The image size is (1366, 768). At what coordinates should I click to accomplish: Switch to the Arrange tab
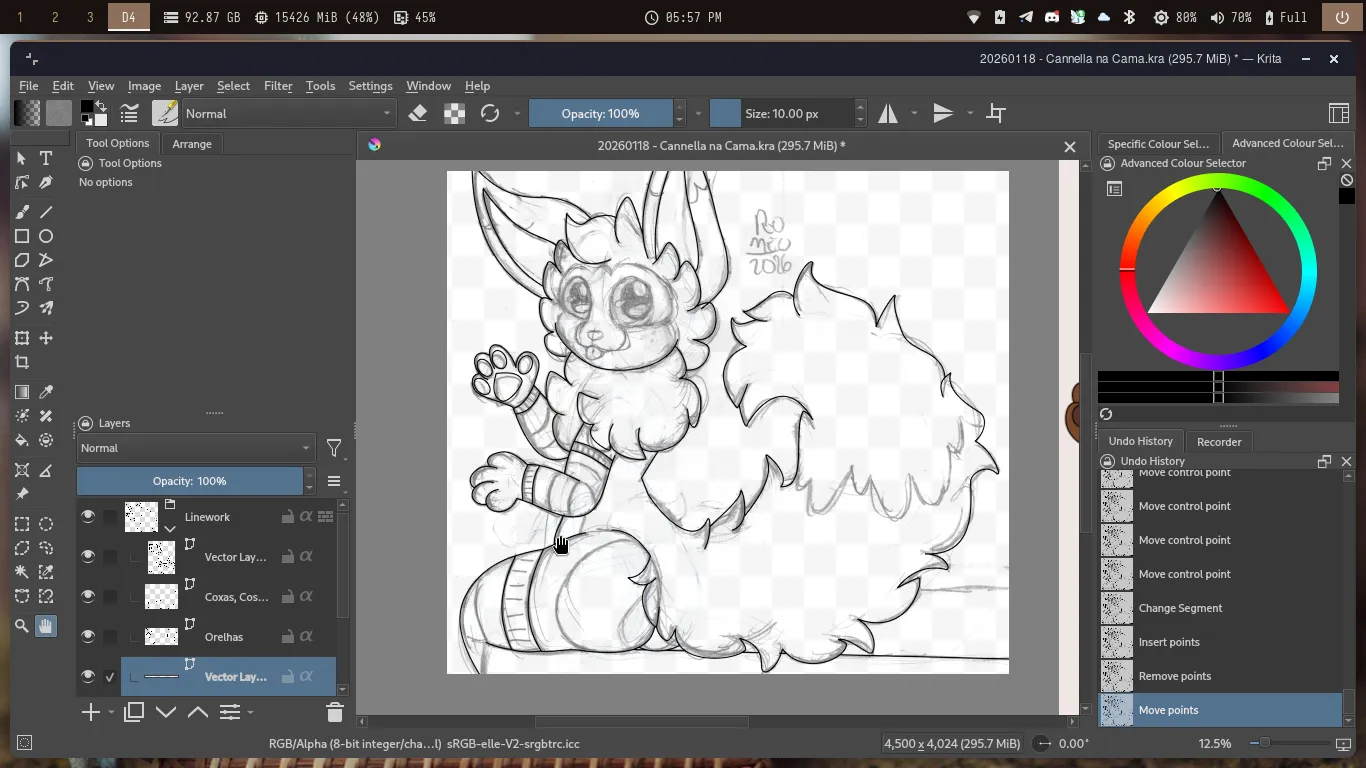[192, 144]
